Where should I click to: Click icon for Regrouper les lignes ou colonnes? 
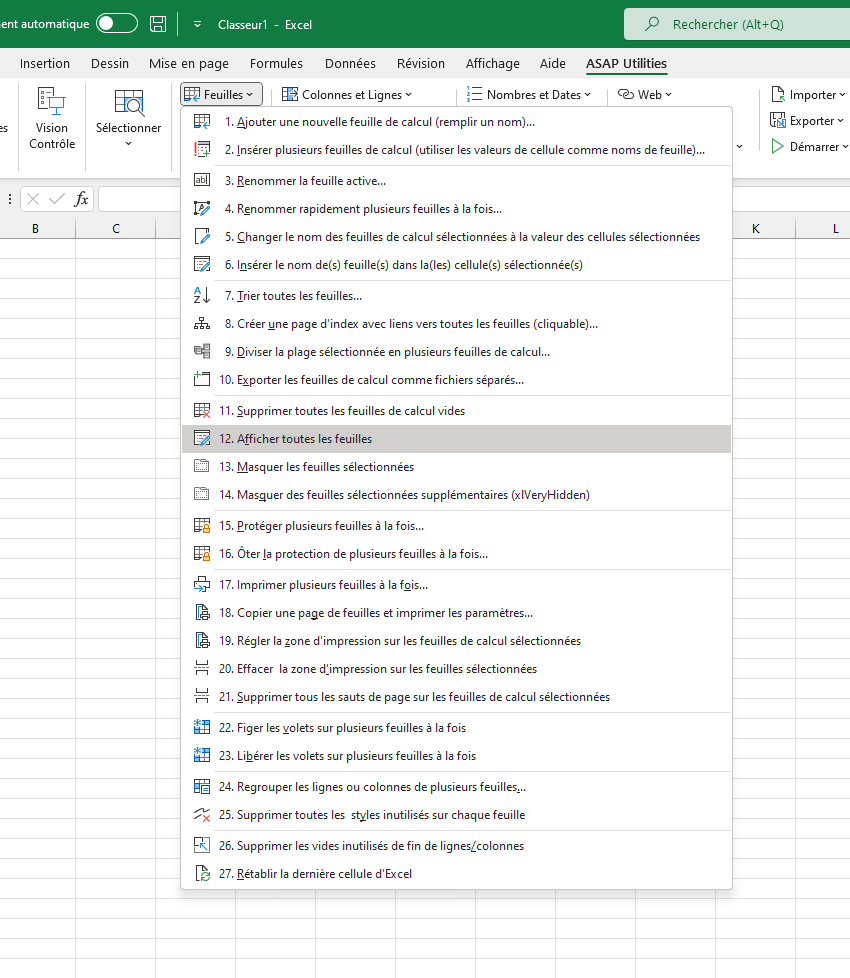[201, 787]
